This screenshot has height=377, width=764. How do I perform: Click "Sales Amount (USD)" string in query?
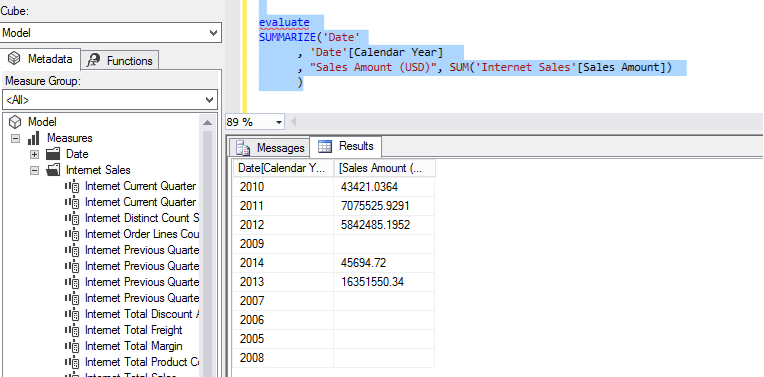[373, 68]
